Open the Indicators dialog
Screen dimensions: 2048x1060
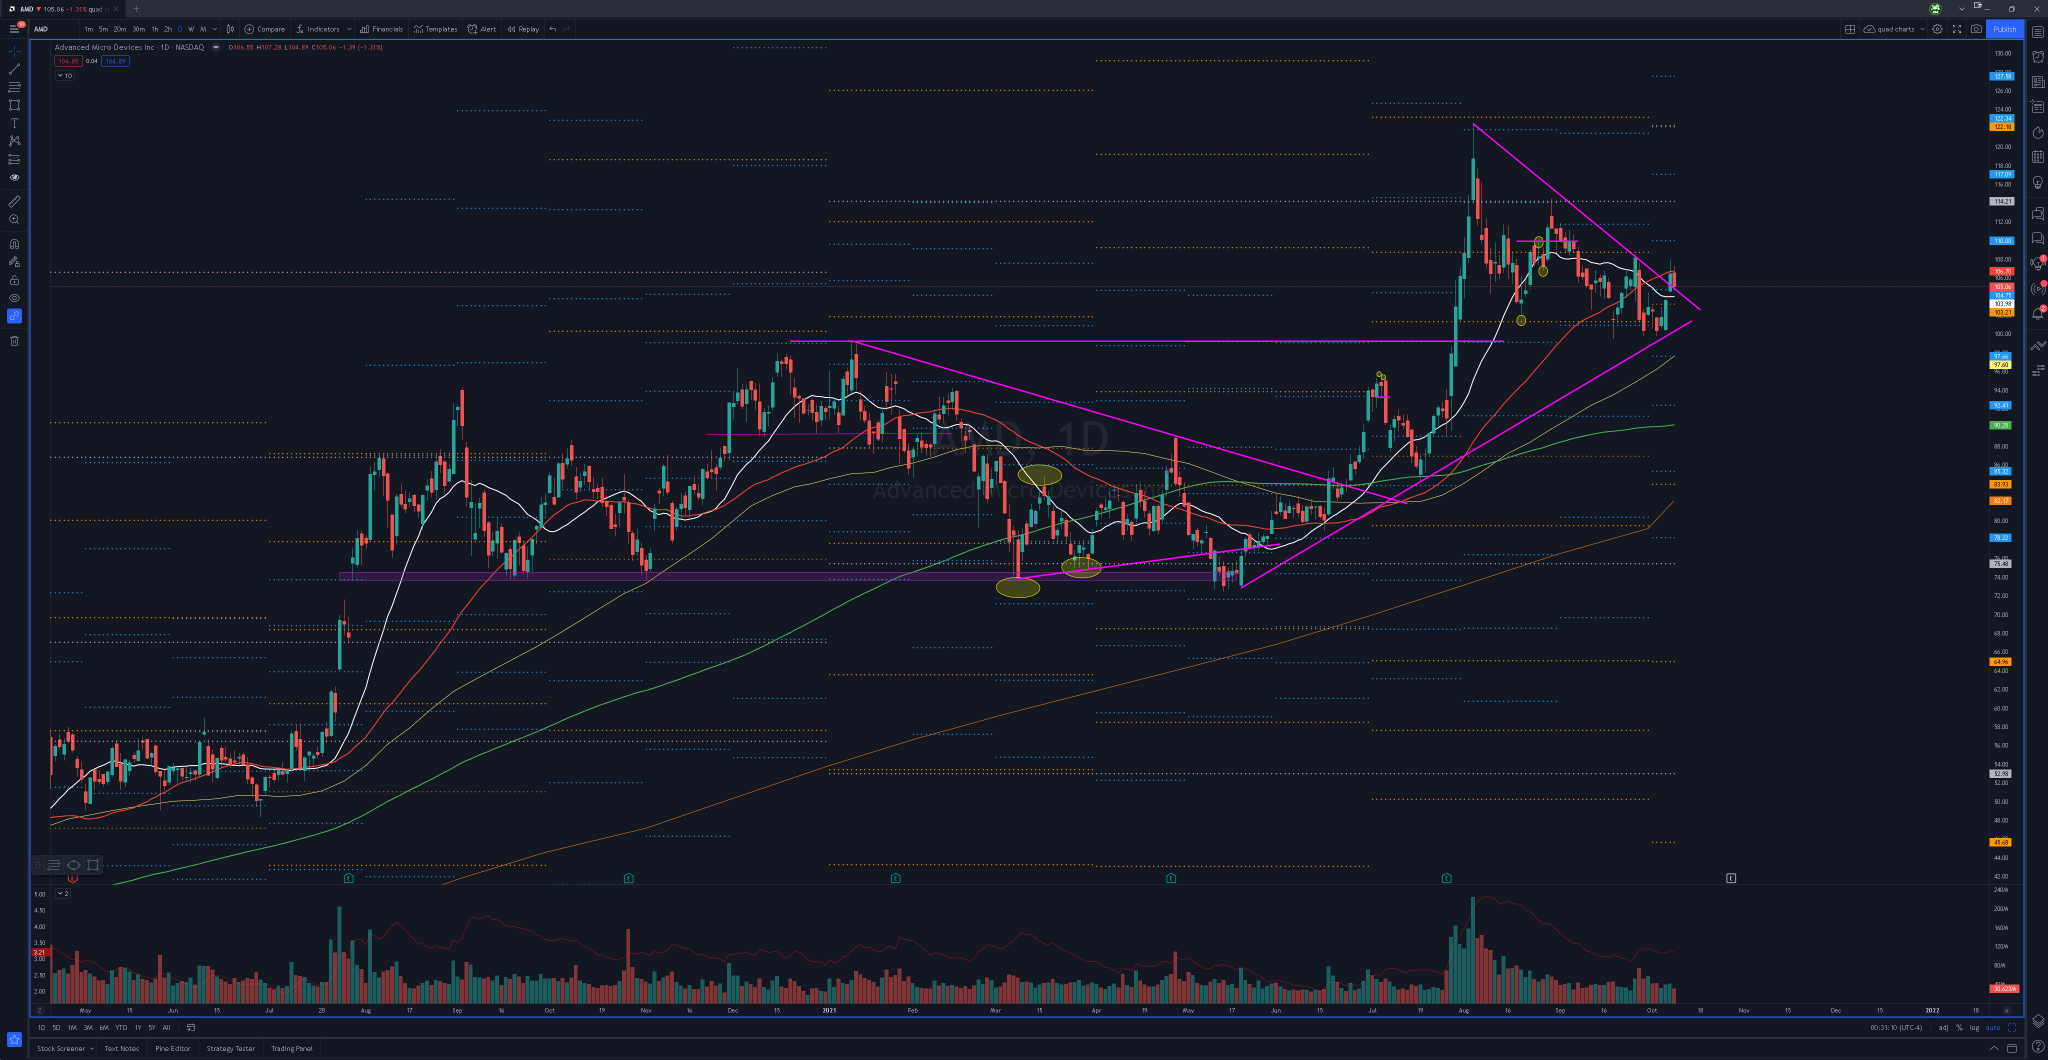pyautogui.click(x=318, y=29)
